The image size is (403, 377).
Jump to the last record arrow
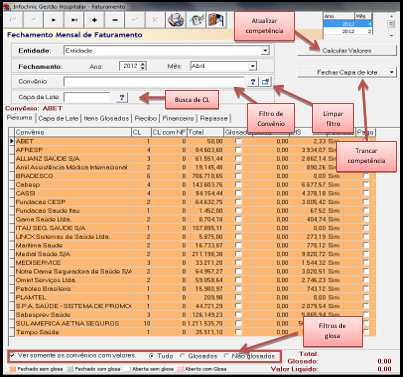[74, 20]
